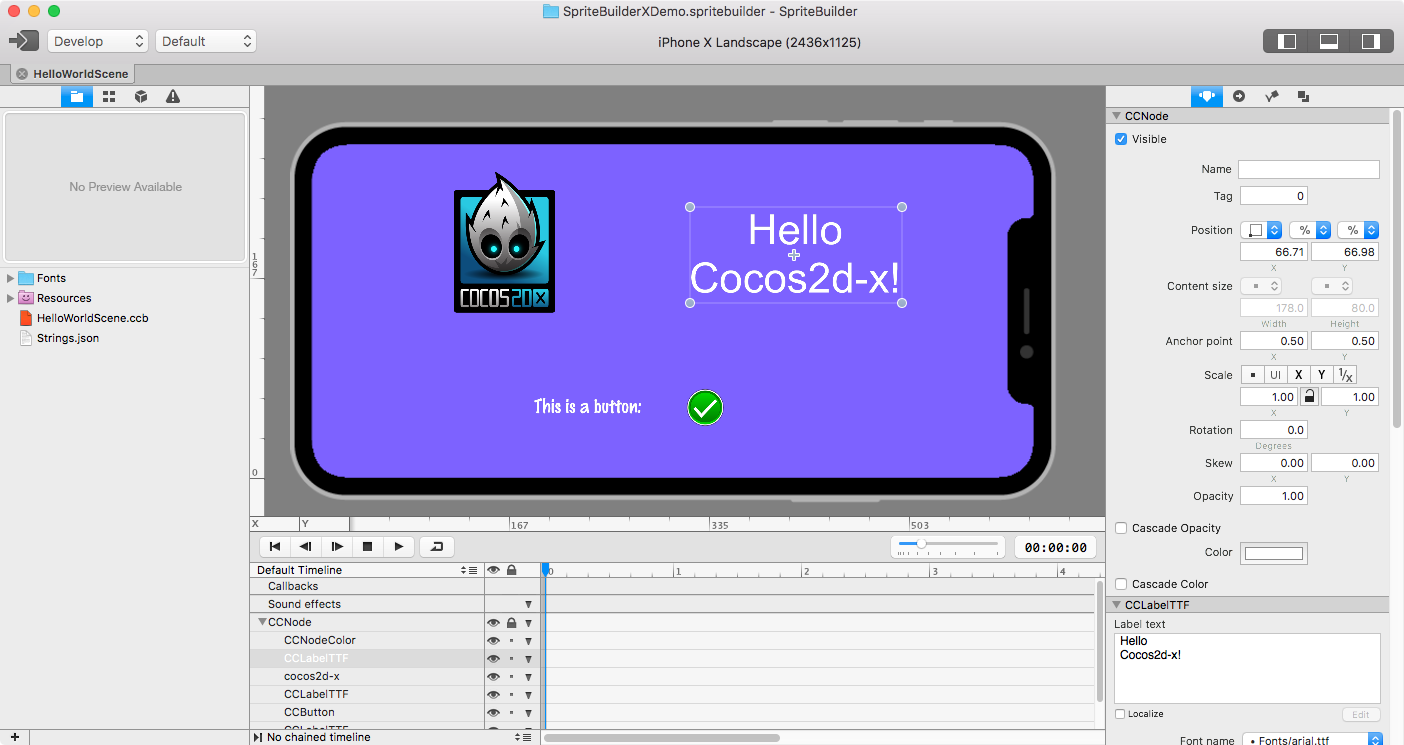This screenshot has width=1404, height=745.
Task: Open the tileless editor view tab
Action: pyautogui.click(x=109, y=96)
